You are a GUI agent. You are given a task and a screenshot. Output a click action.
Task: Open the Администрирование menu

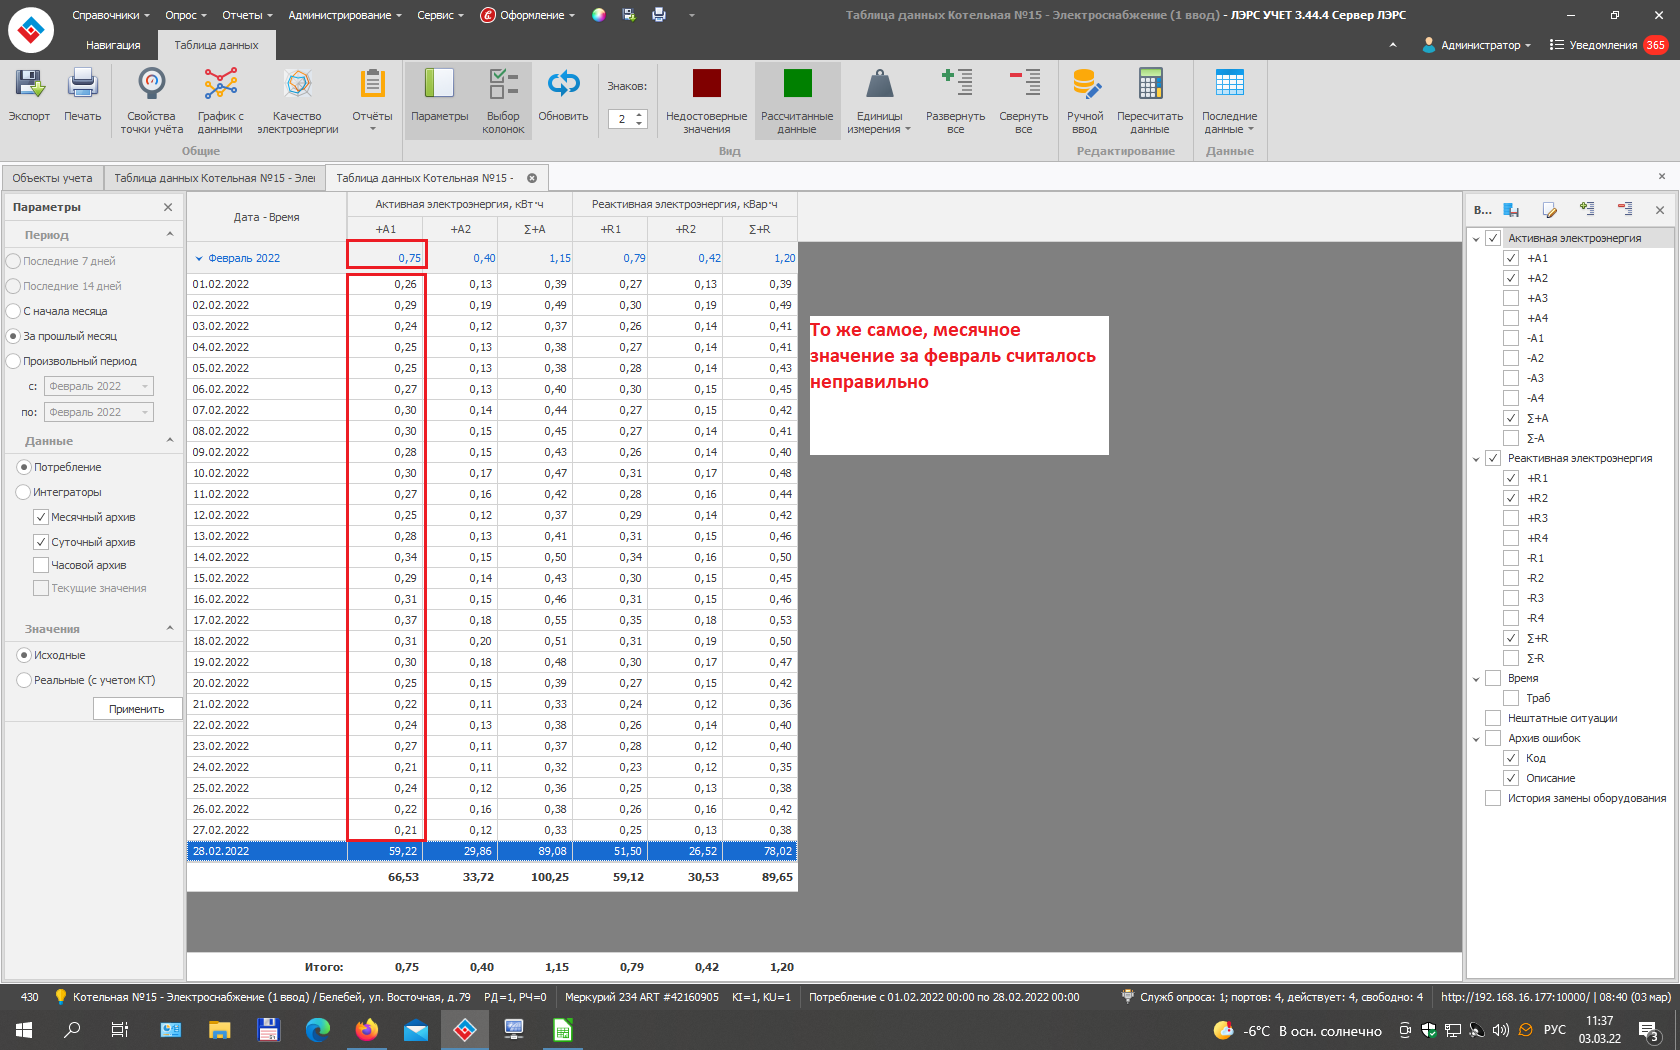(x=345, y=15)
